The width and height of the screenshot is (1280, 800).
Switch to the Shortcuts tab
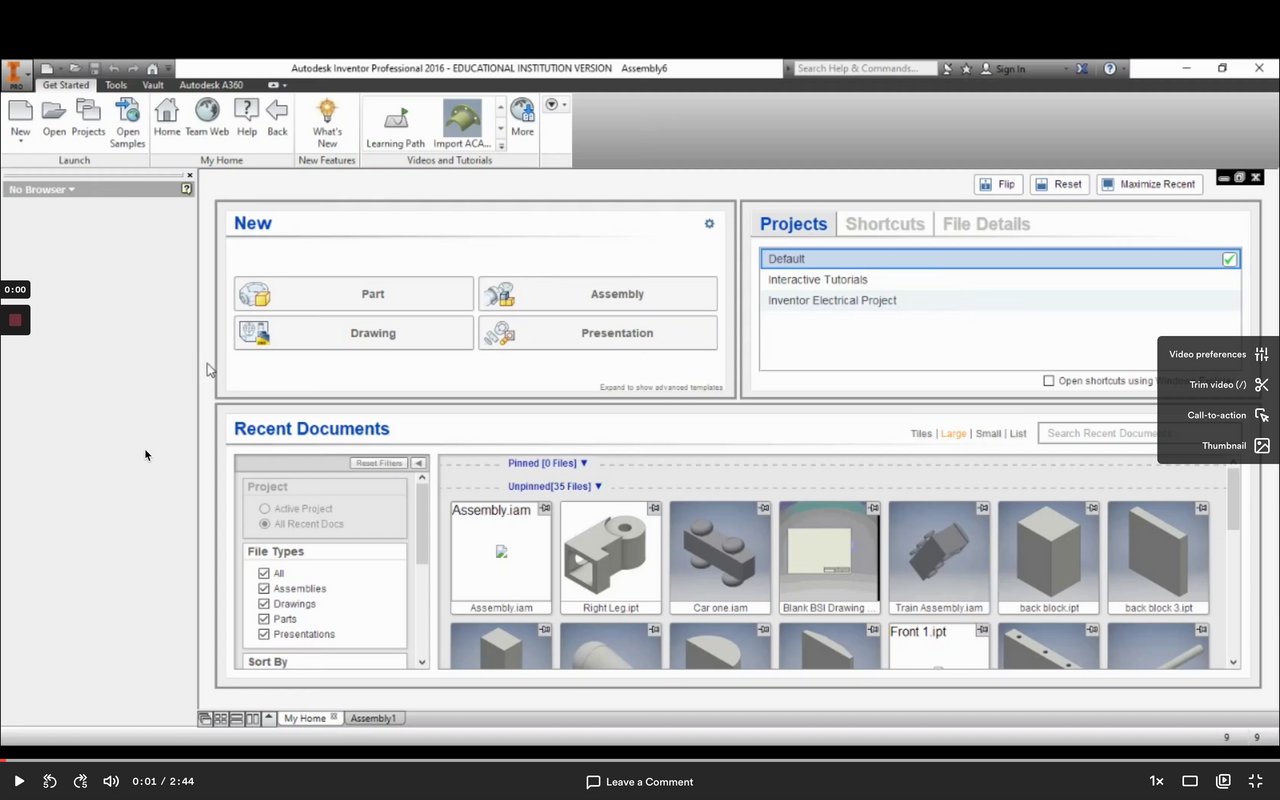point(885,224)
